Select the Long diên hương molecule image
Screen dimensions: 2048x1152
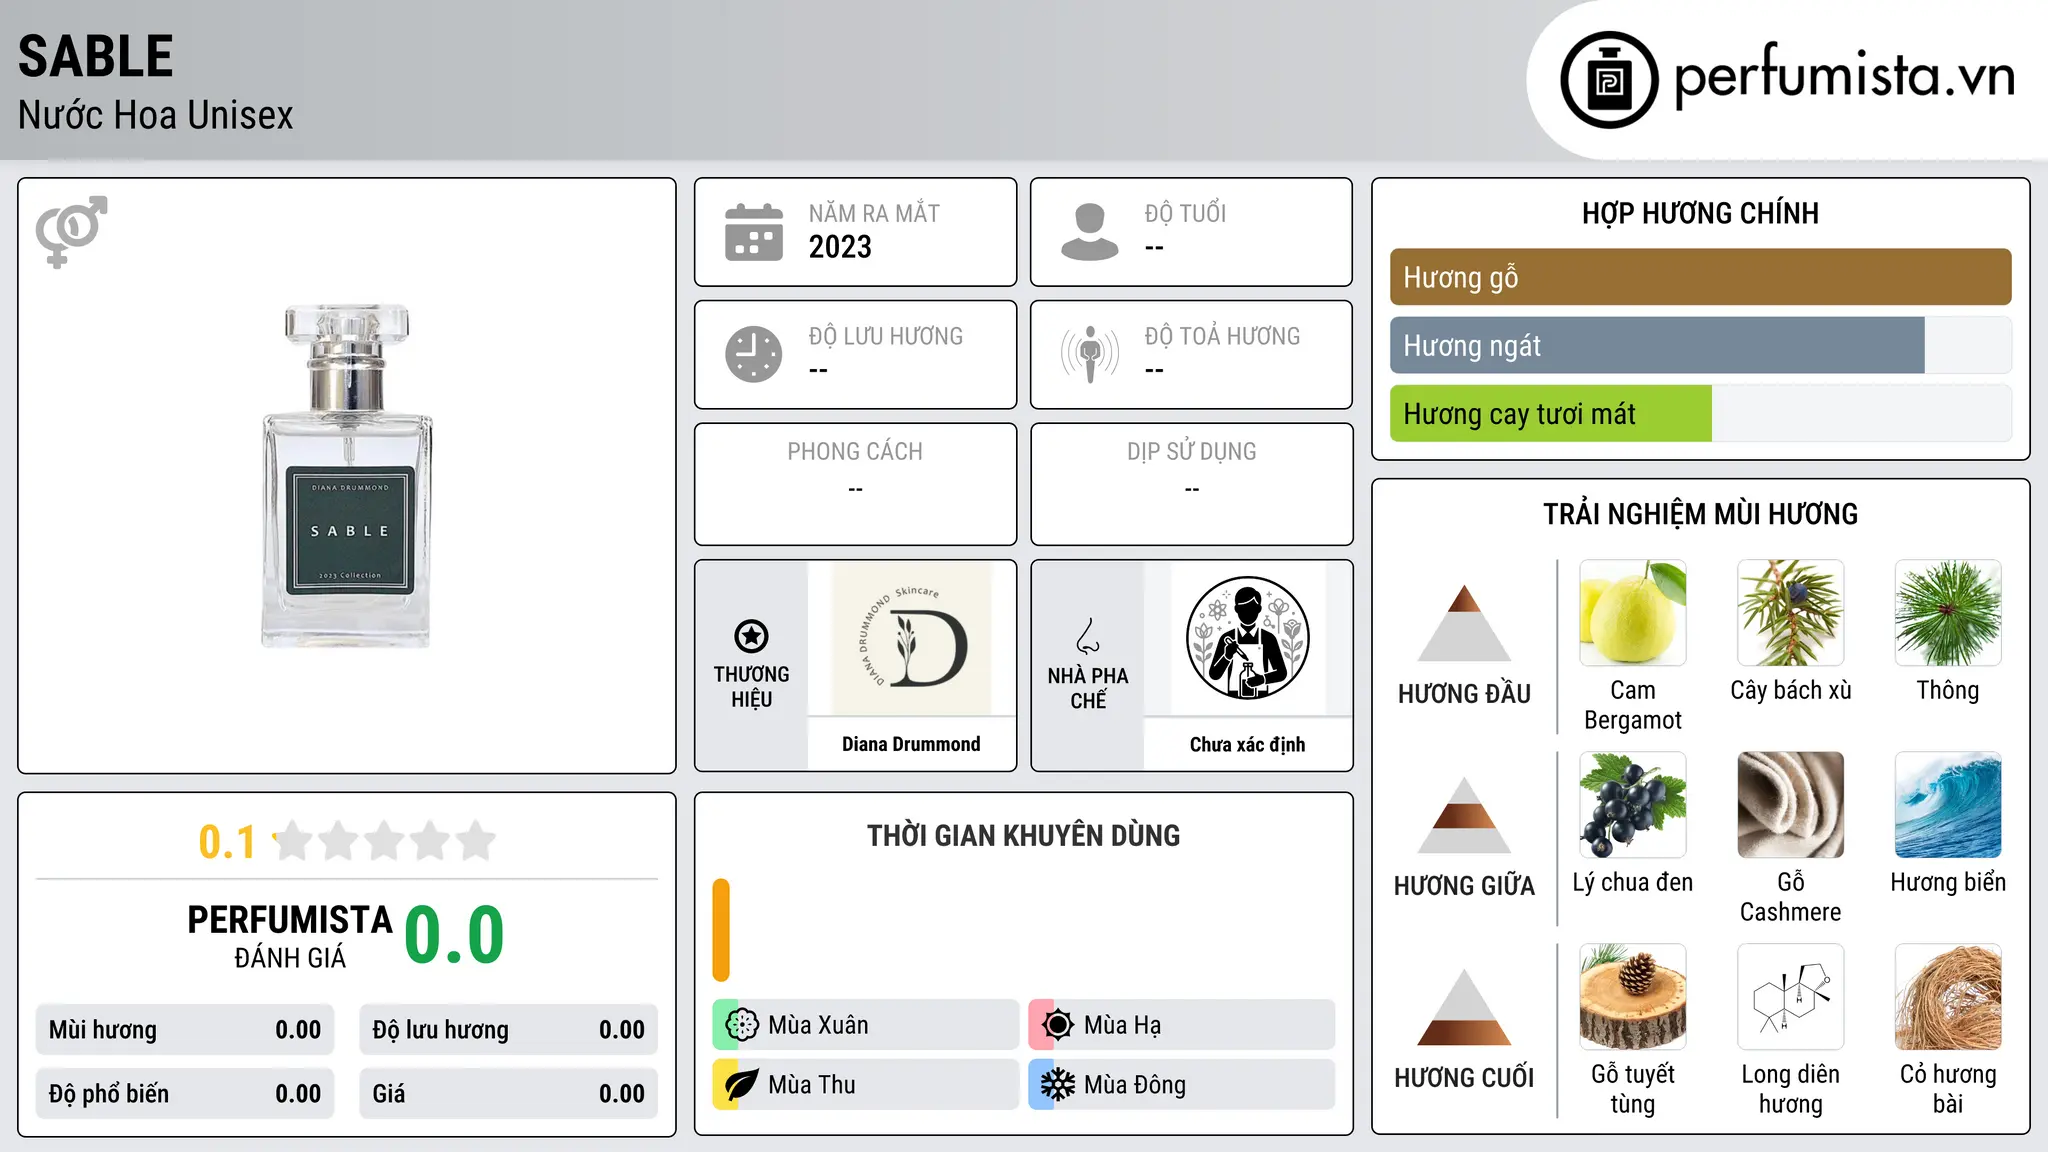[1790, 997]
